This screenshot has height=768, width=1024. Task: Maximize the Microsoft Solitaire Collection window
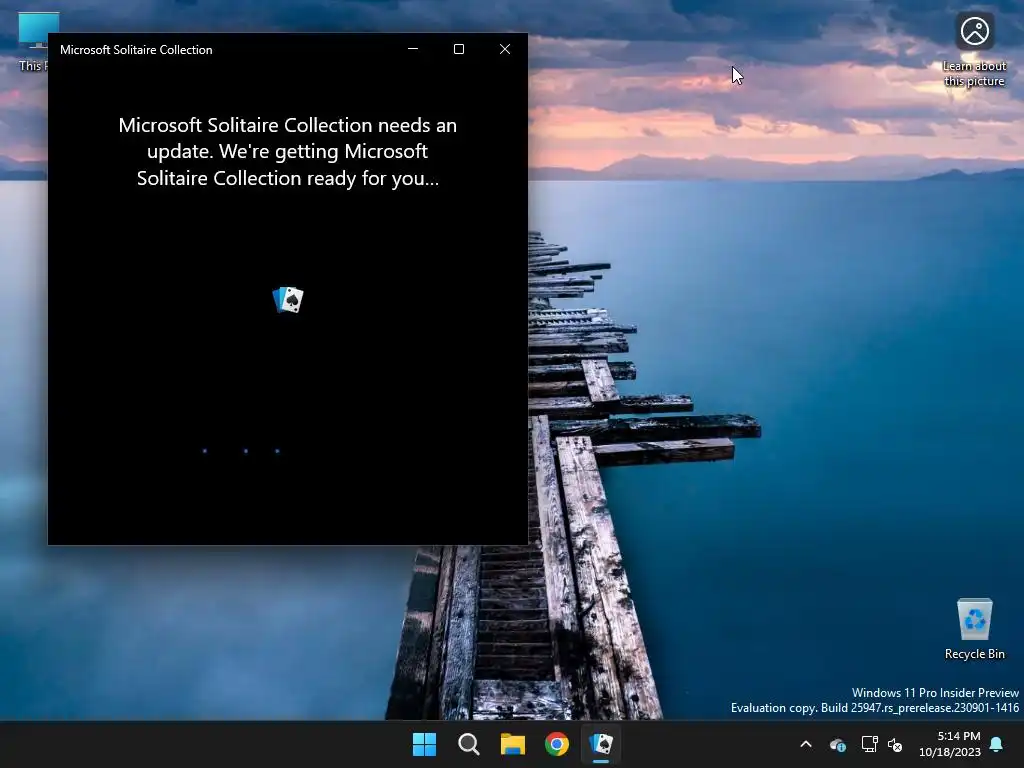click(459, 49)
